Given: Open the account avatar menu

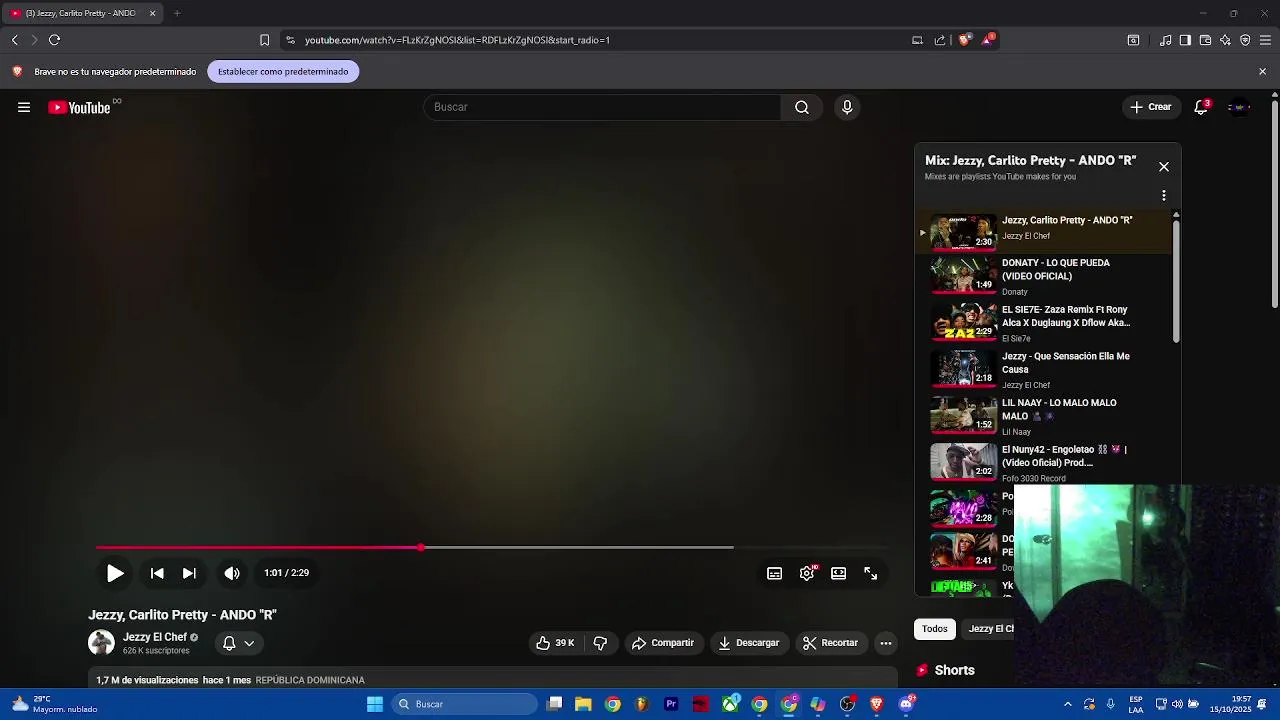Looking at the screenshot, I should (1239, 107).
